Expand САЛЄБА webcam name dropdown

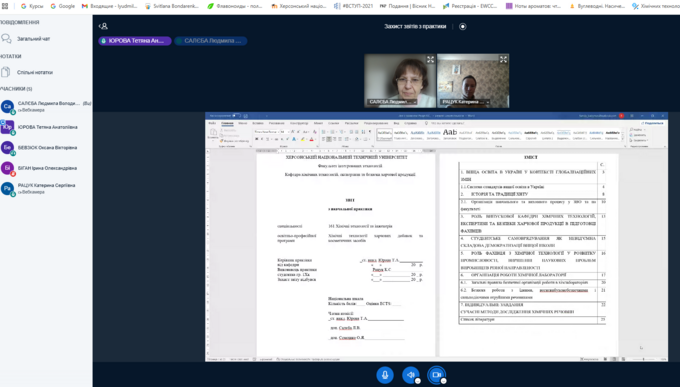point(415,102)
